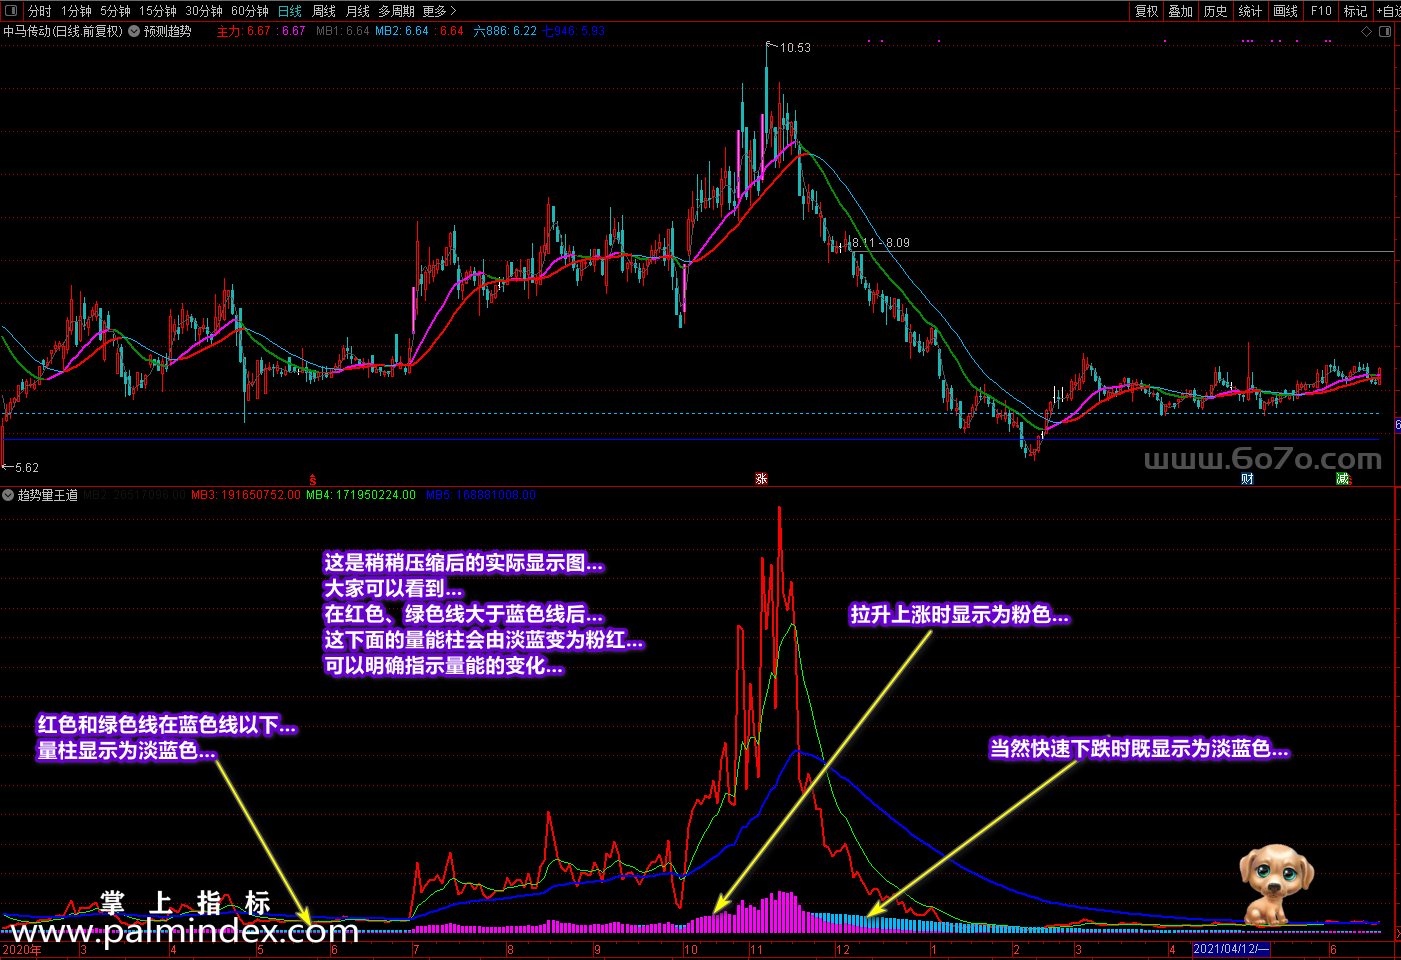Toggle the left side panel icon

tap(11, 11)
